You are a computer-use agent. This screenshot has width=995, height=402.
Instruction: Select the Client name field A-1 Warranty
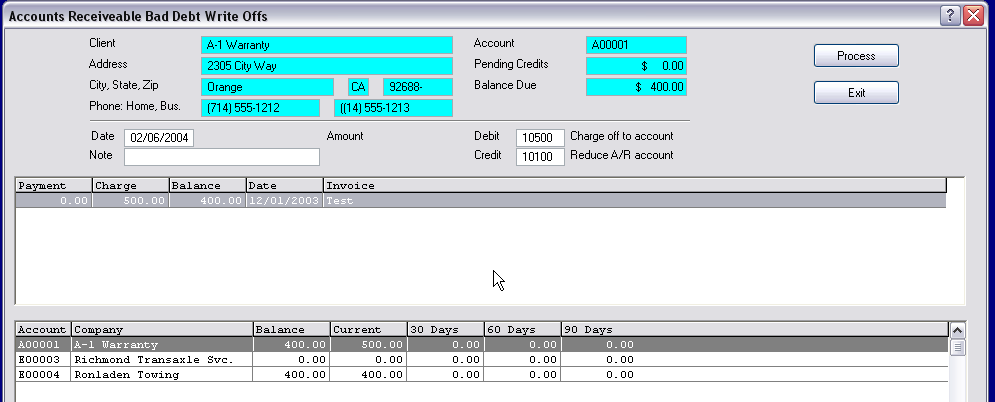tap(327, 45)
